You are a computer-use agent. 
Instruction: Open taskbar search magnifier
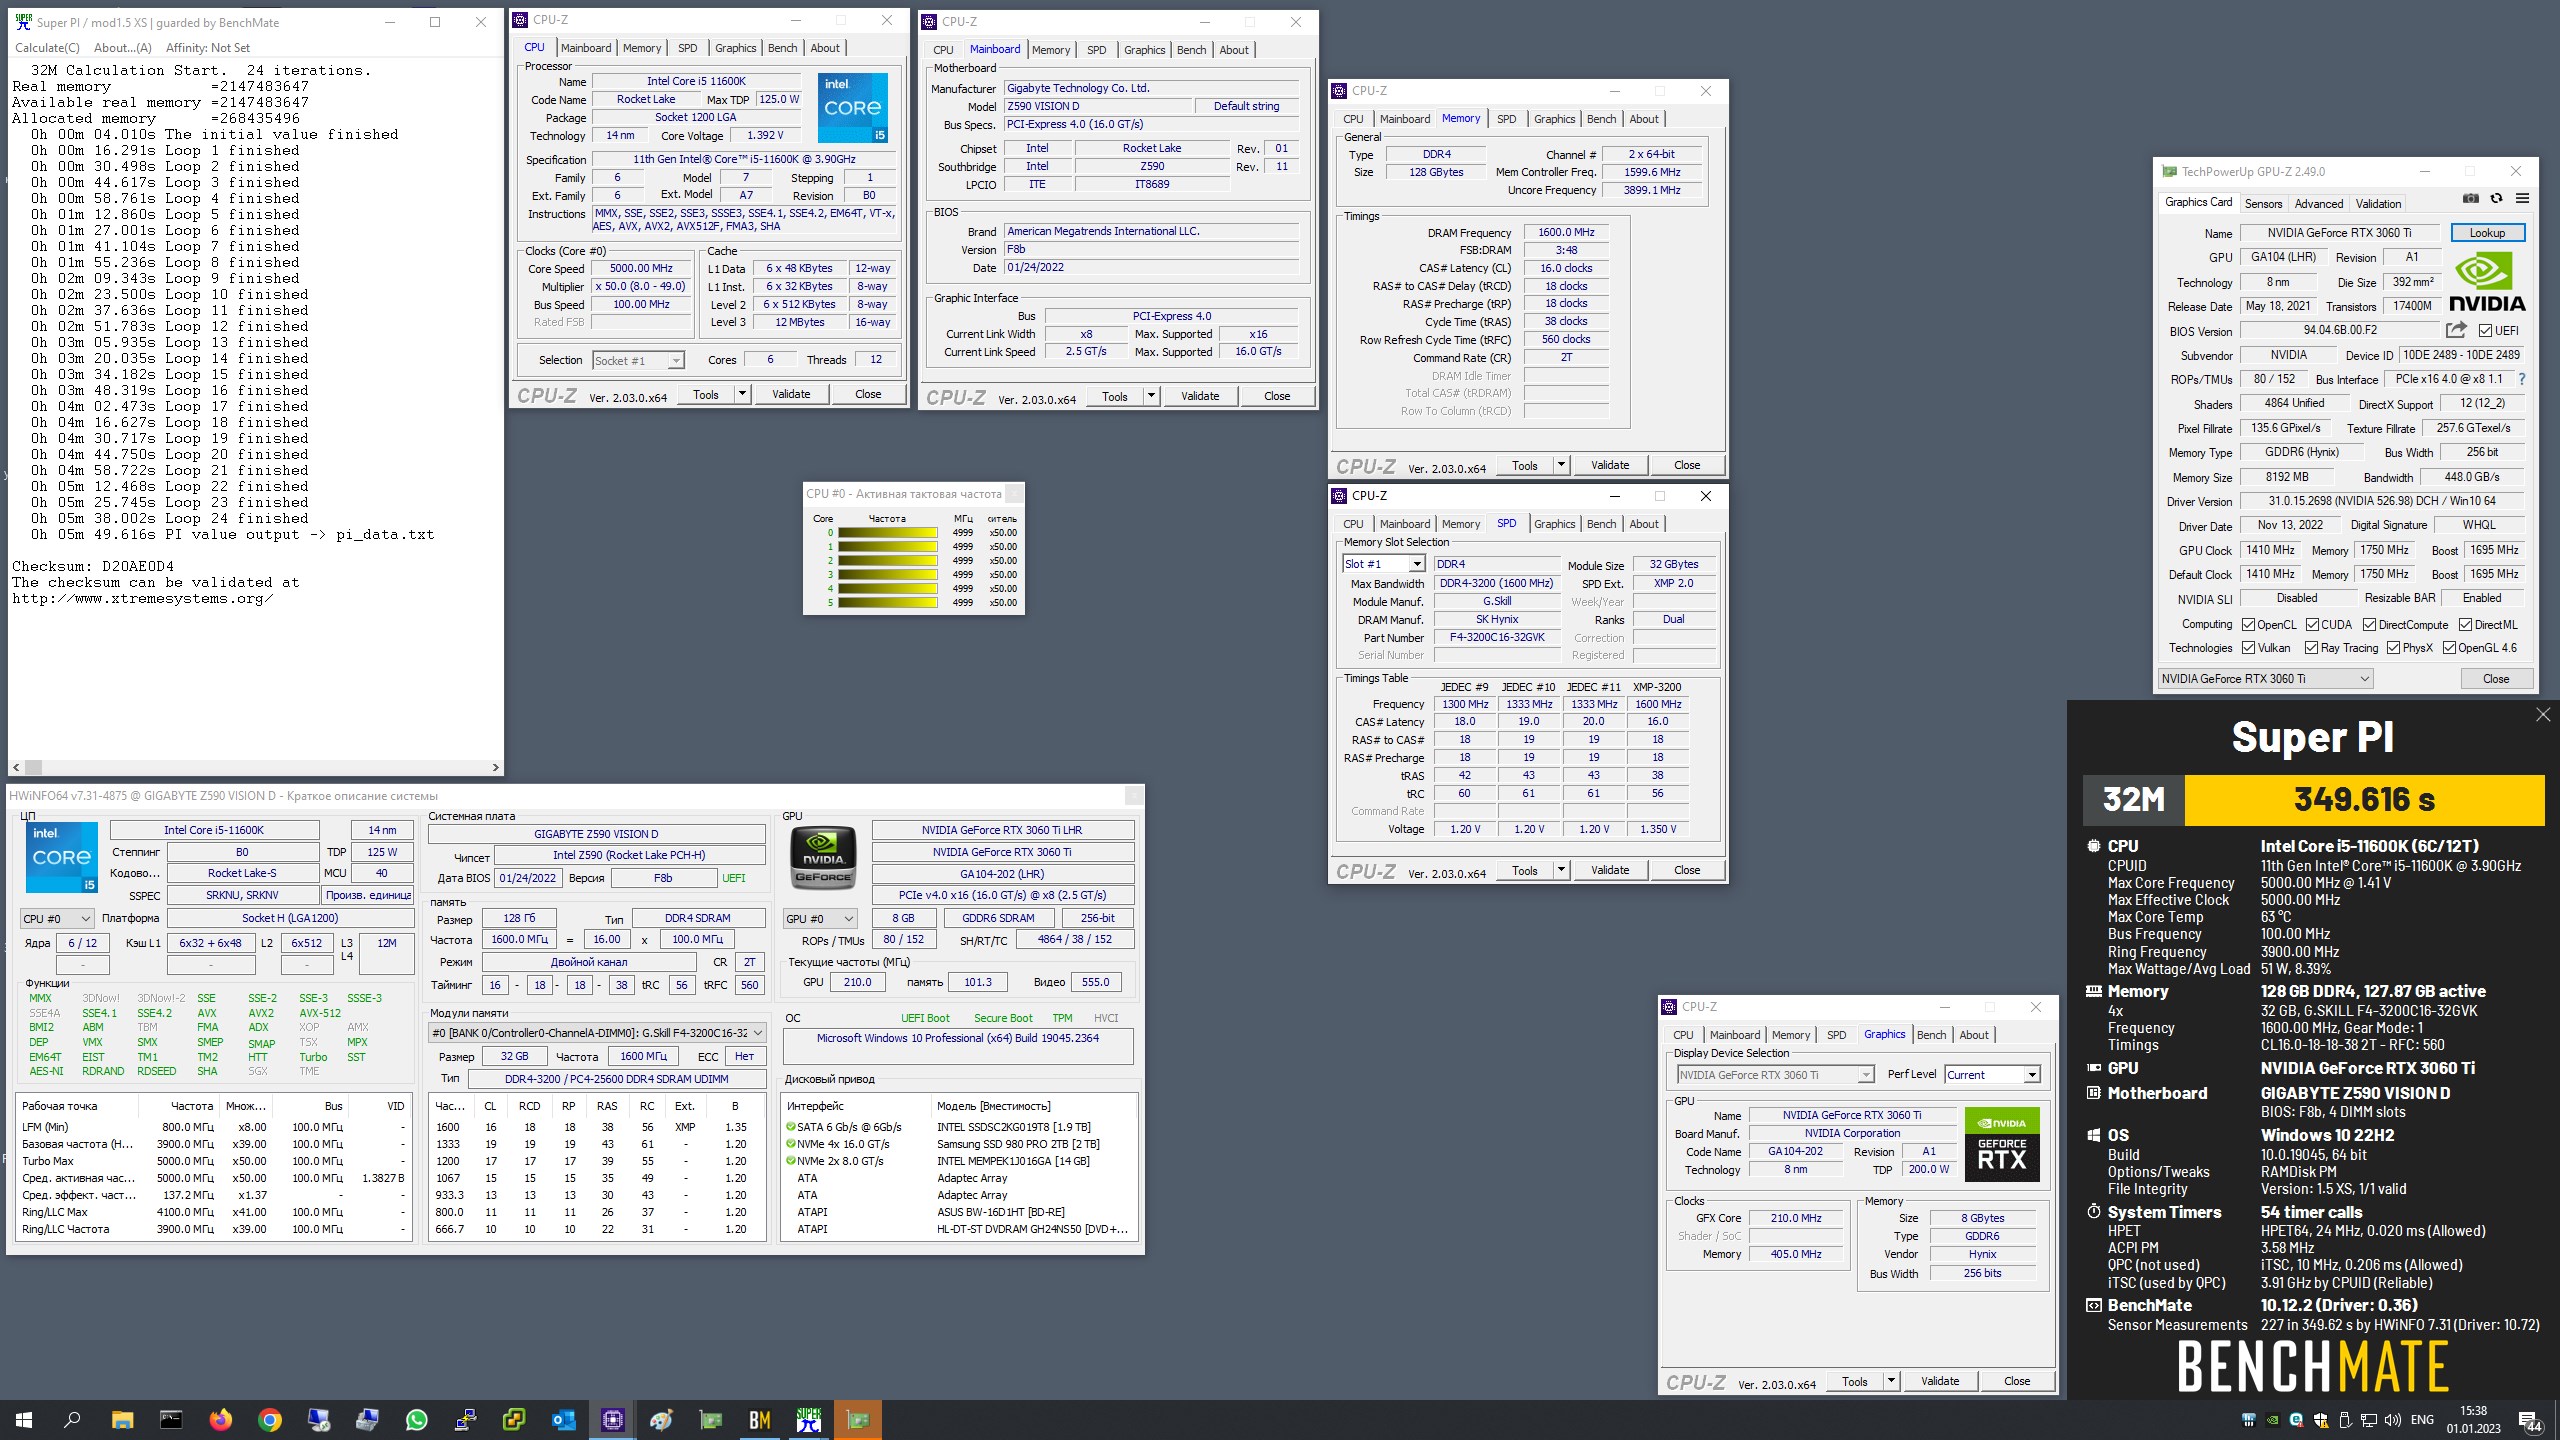(72, 1419)
